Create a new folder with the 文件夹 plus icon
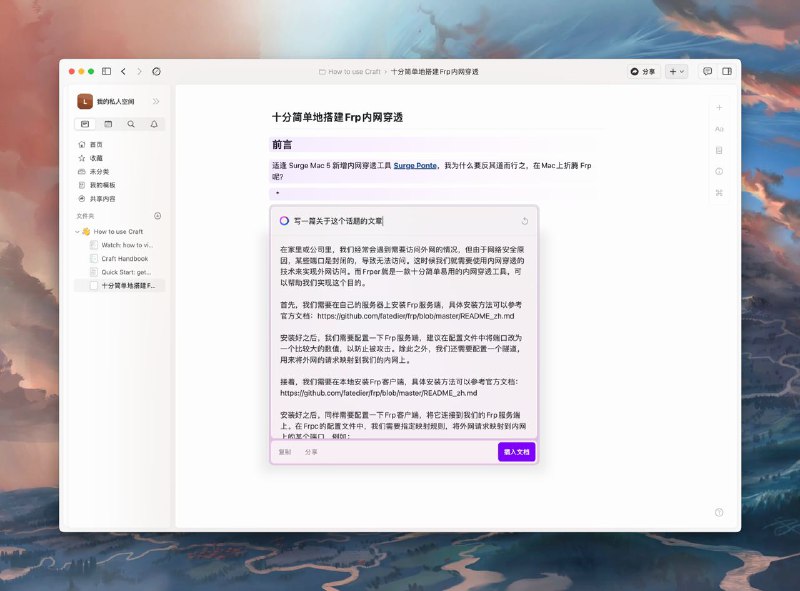The height and width of the screenshot is (591, 800). tap(158, 214)
